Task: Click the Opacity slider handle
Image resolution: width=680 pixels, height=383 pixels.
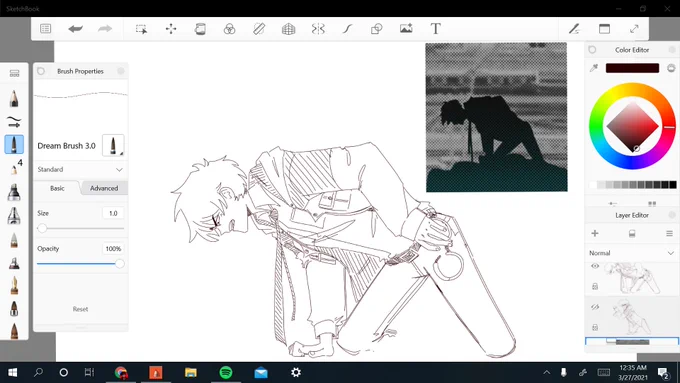Action: (x=120, y=264)
